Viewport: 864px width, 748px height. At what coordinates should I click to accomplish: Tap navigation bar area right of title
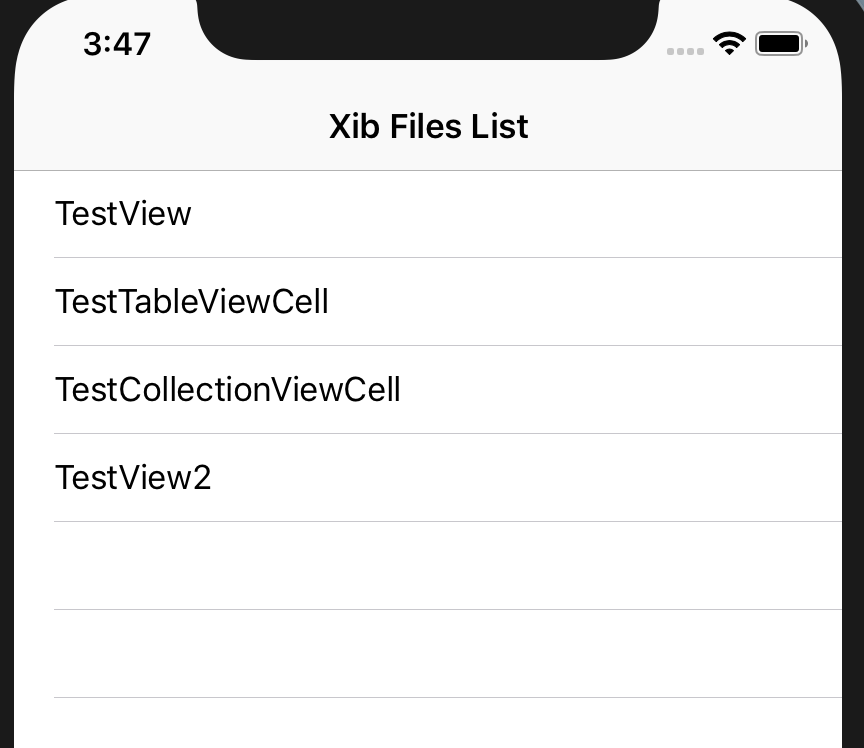coord(685,126)
